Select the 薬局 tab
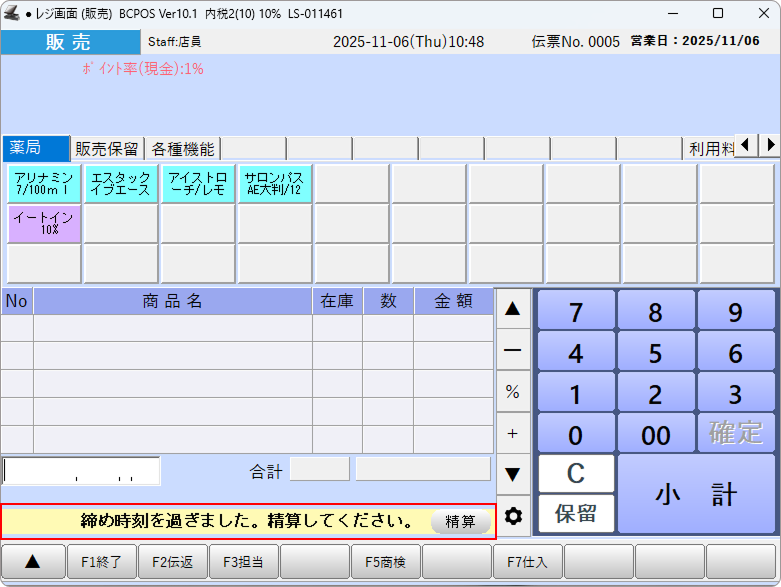Screen dimensions: 781x587 (35, 148)
